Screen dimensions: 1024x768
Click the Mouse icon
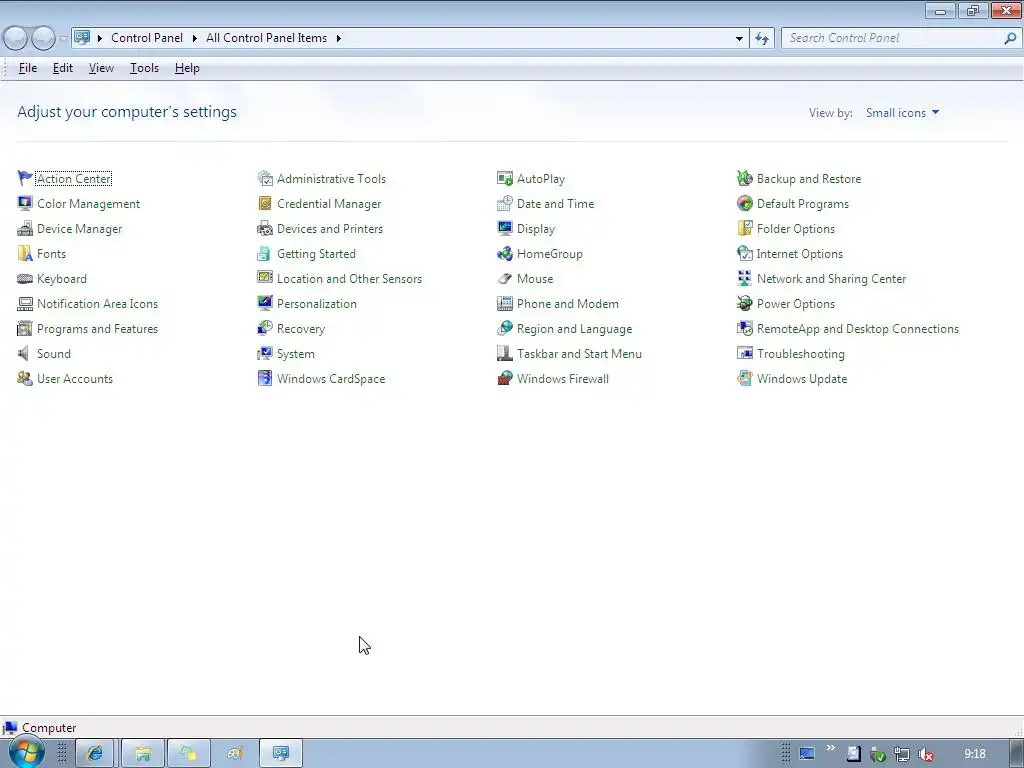[505, 279]
